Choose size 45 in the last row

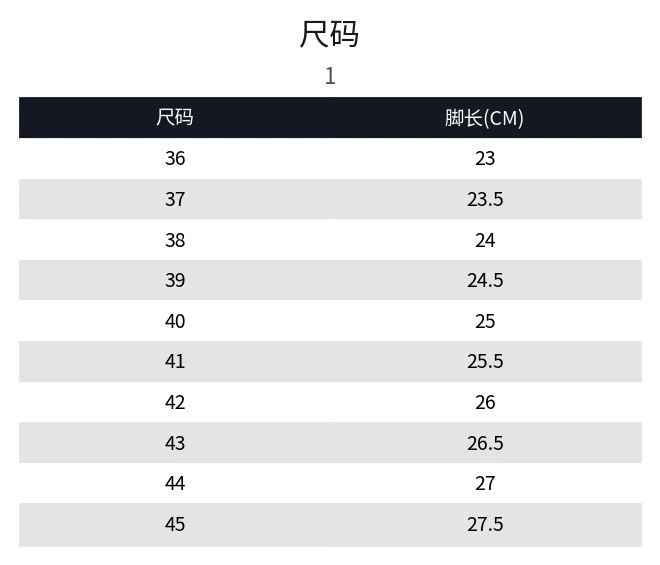175,524
